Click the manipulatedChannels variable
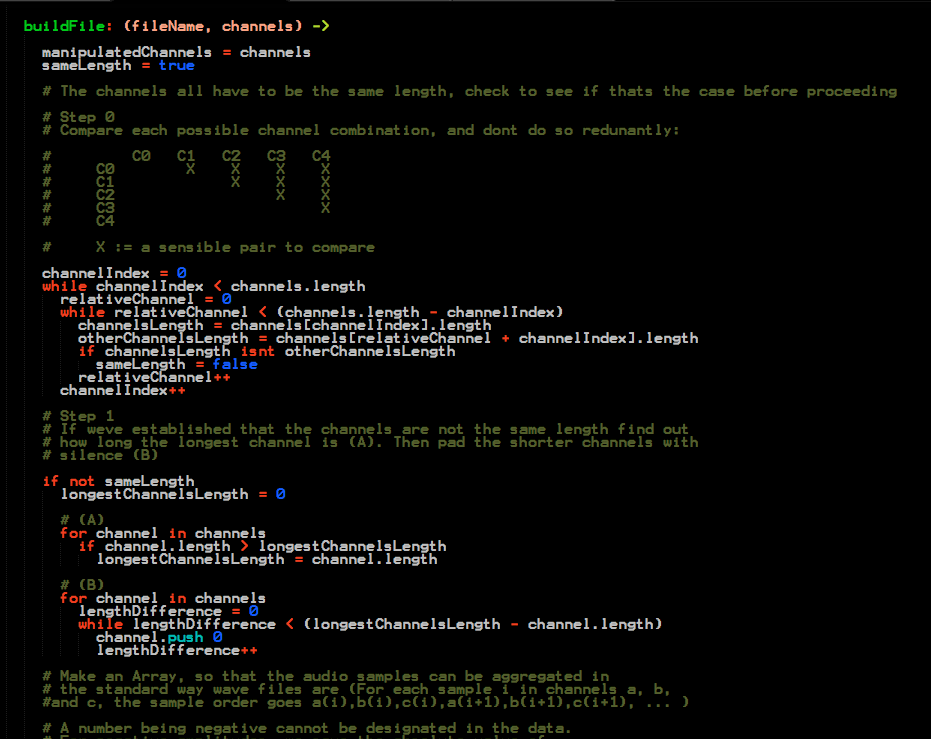The height and width of the screenshot is (739, 931). coord(126,52)
